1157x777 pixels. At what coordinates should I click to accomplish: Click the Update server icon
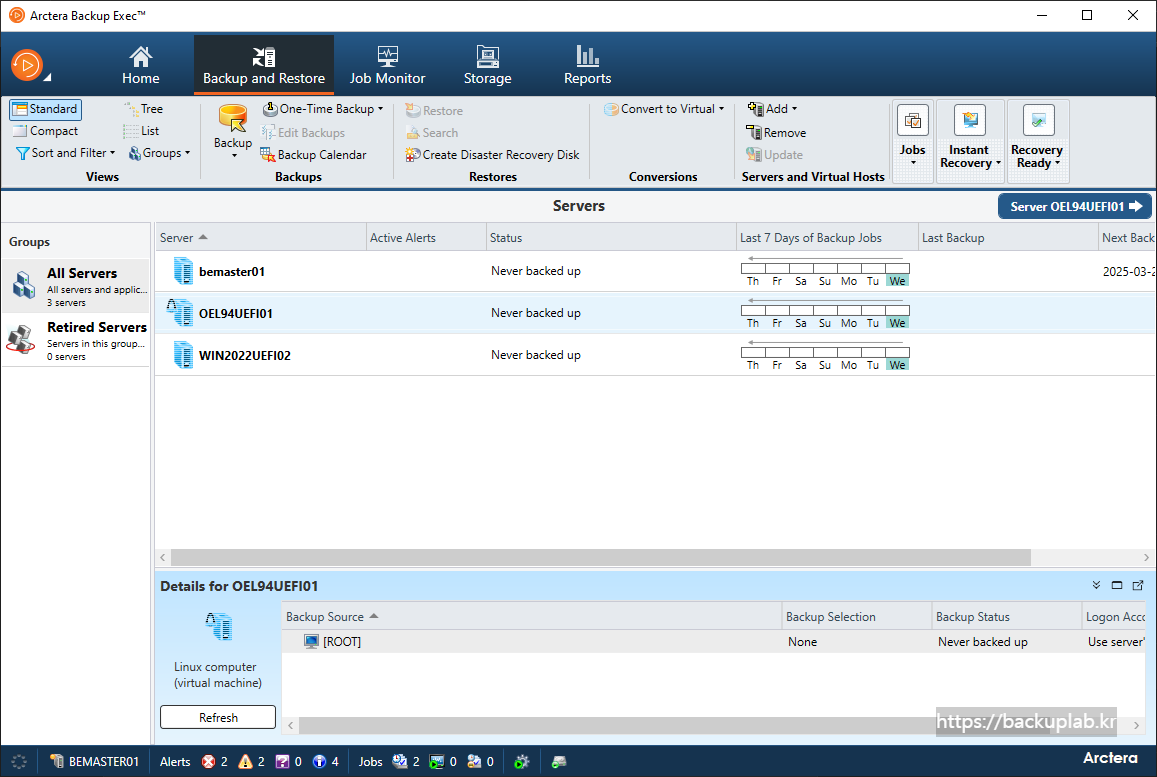753,155
